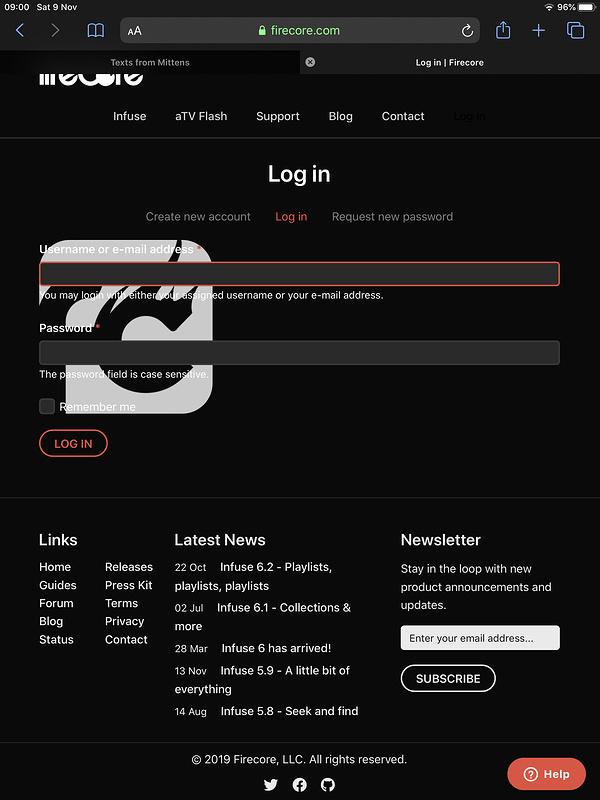
Task: Check the Status footer link
Action: click(x=56, y=639)
